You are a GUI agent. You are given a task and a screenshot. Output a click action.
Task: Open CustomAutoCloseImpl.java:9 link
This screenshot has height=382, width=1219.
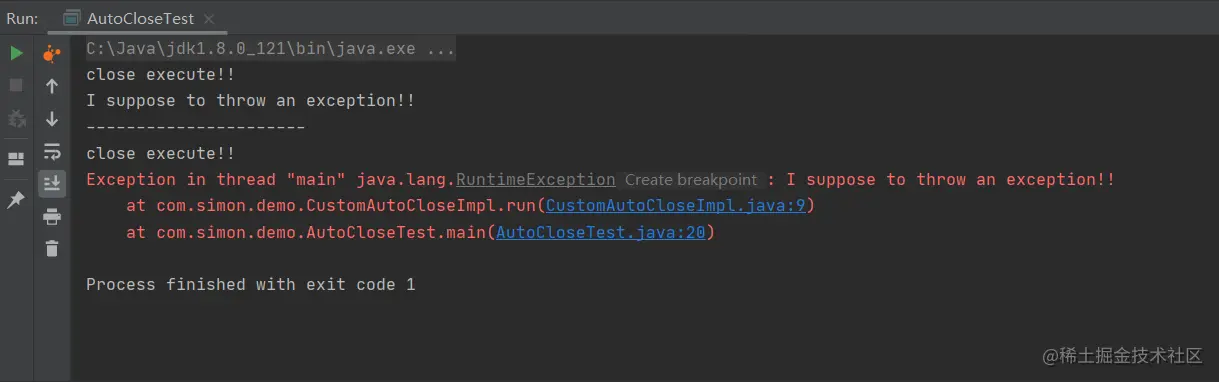[676, 206]
